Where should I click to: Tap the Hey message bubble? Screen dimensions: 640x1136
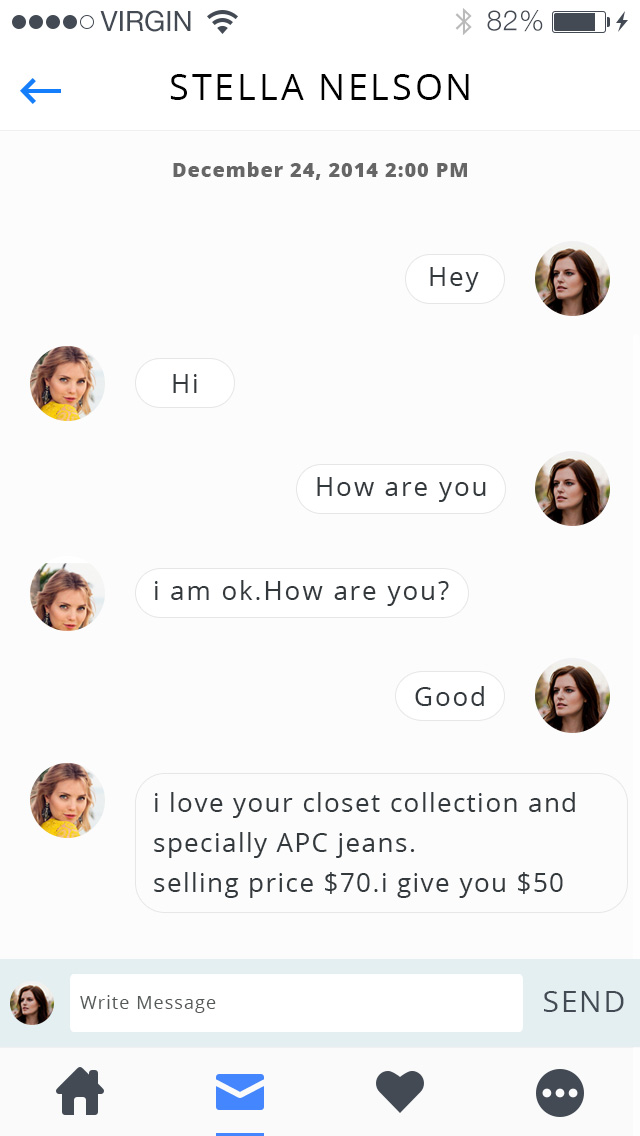pyautogui.click(x=454, y=278)
